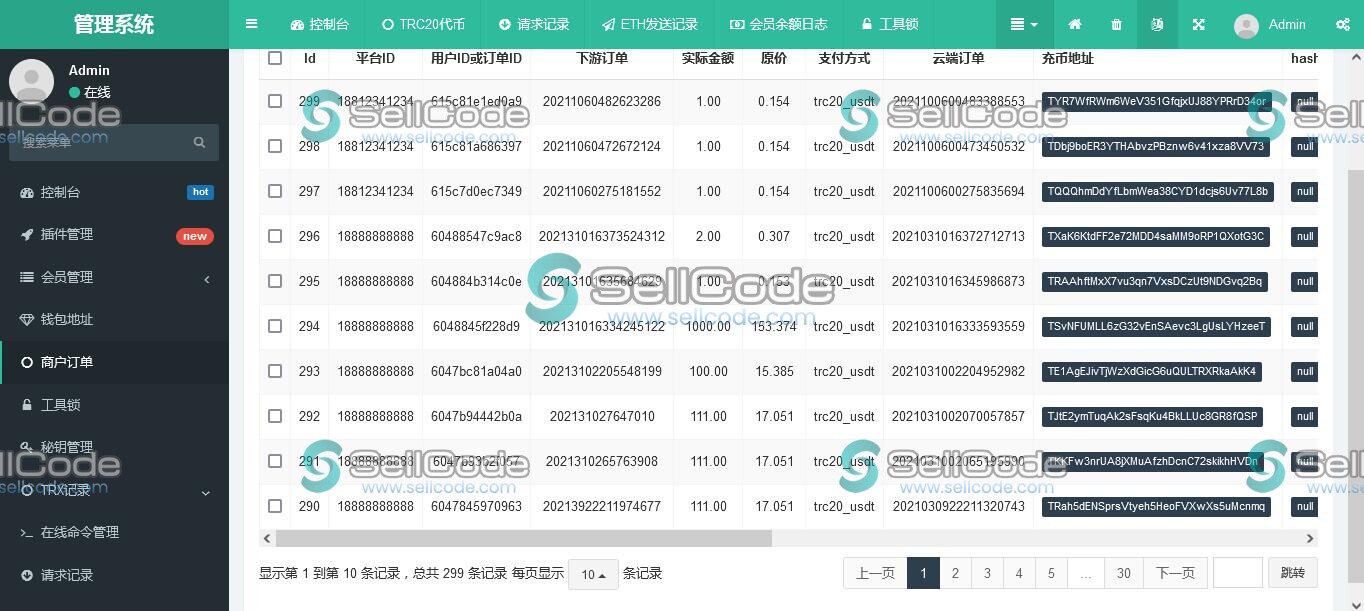Viewport: 1364px width, 611px height.
Task: Check the row with Id 298
Action: (x=275, y=146)
